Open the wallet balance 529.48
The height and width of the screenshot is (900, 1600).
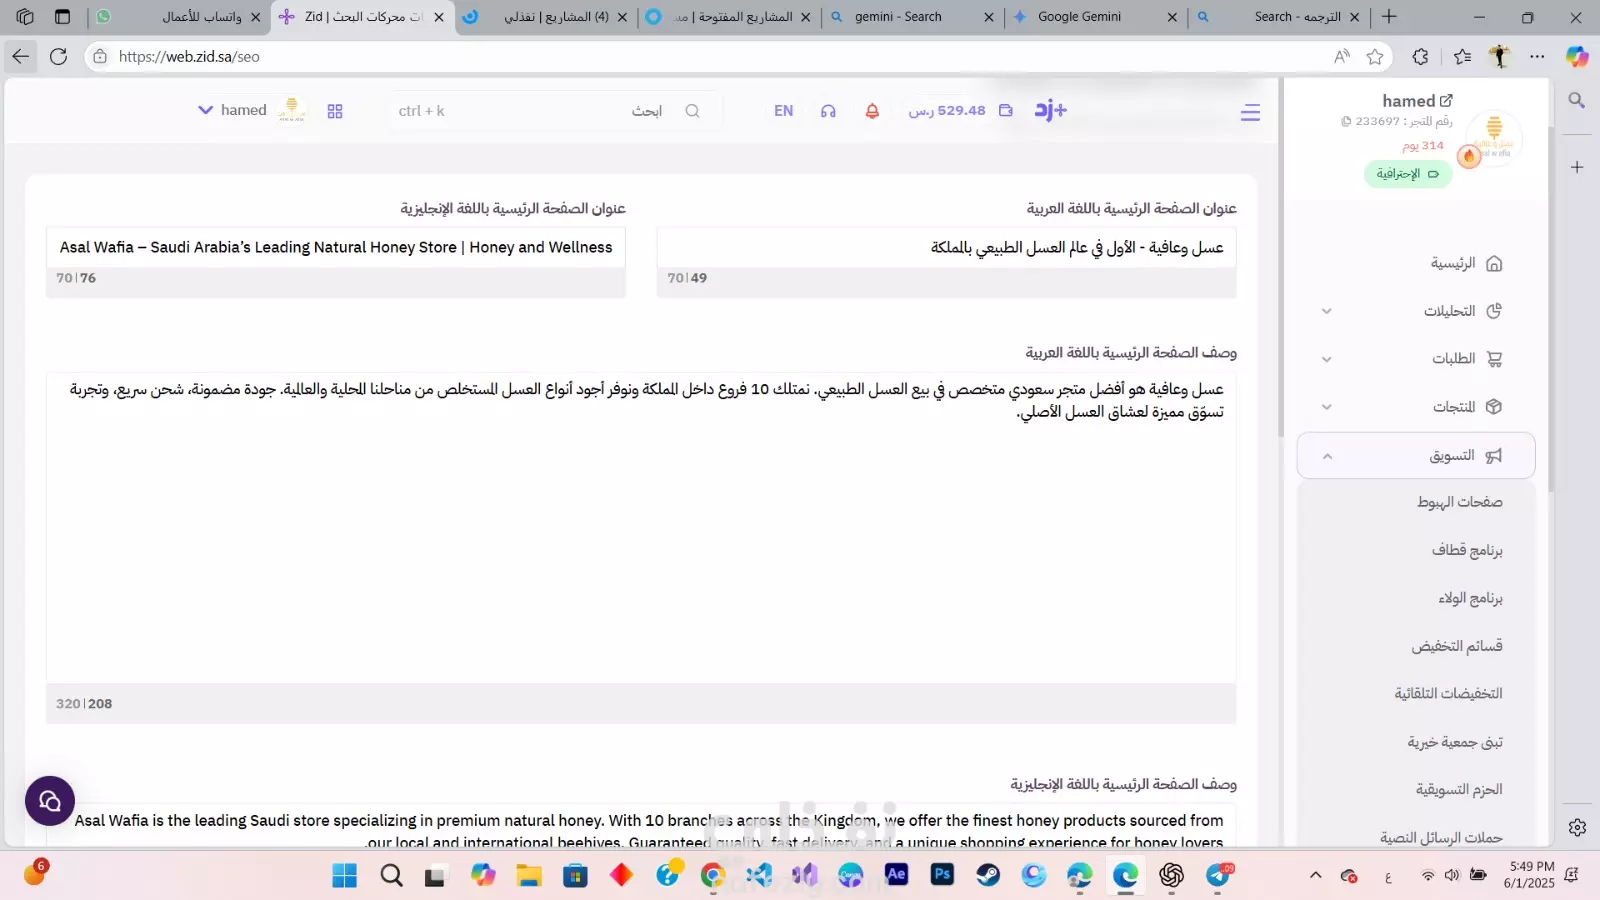tap(960, 110)
